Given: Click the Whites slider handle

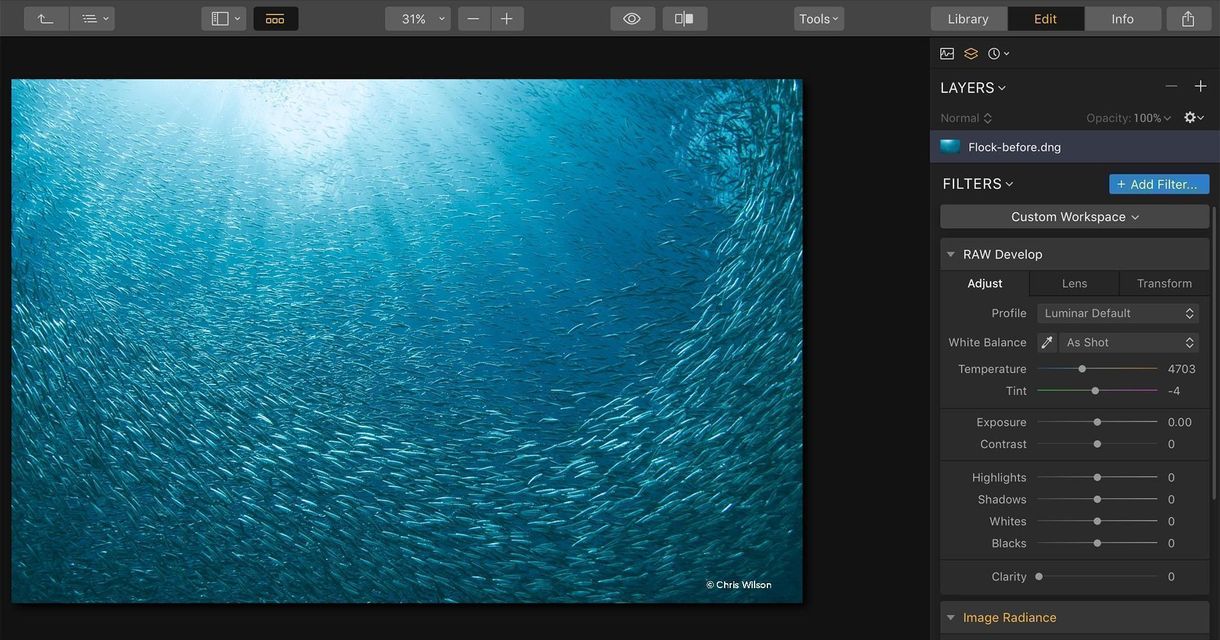Looking at the screenshot, I should (1097, 521).
